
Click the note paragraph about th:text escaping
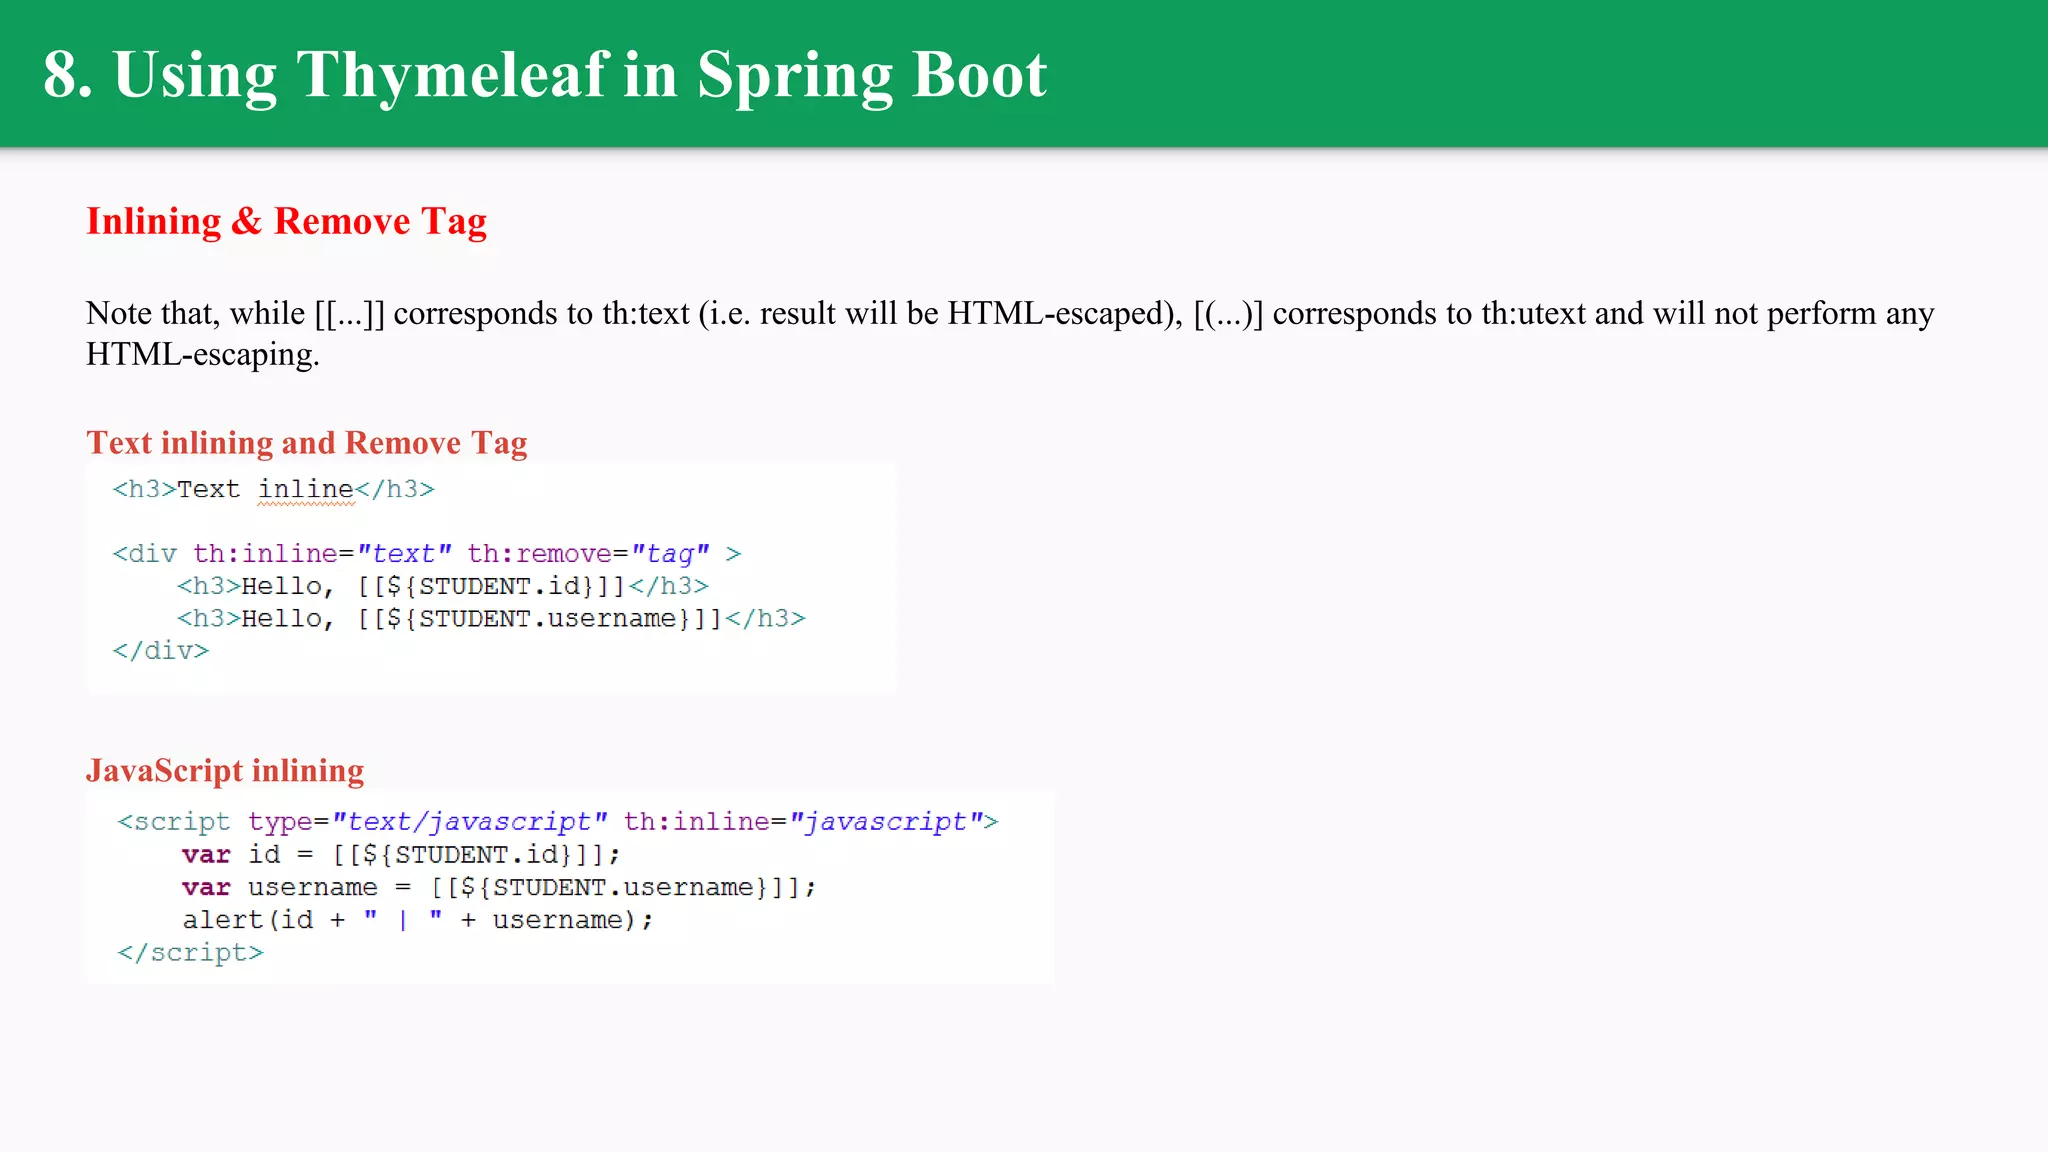coord(1010,313)
